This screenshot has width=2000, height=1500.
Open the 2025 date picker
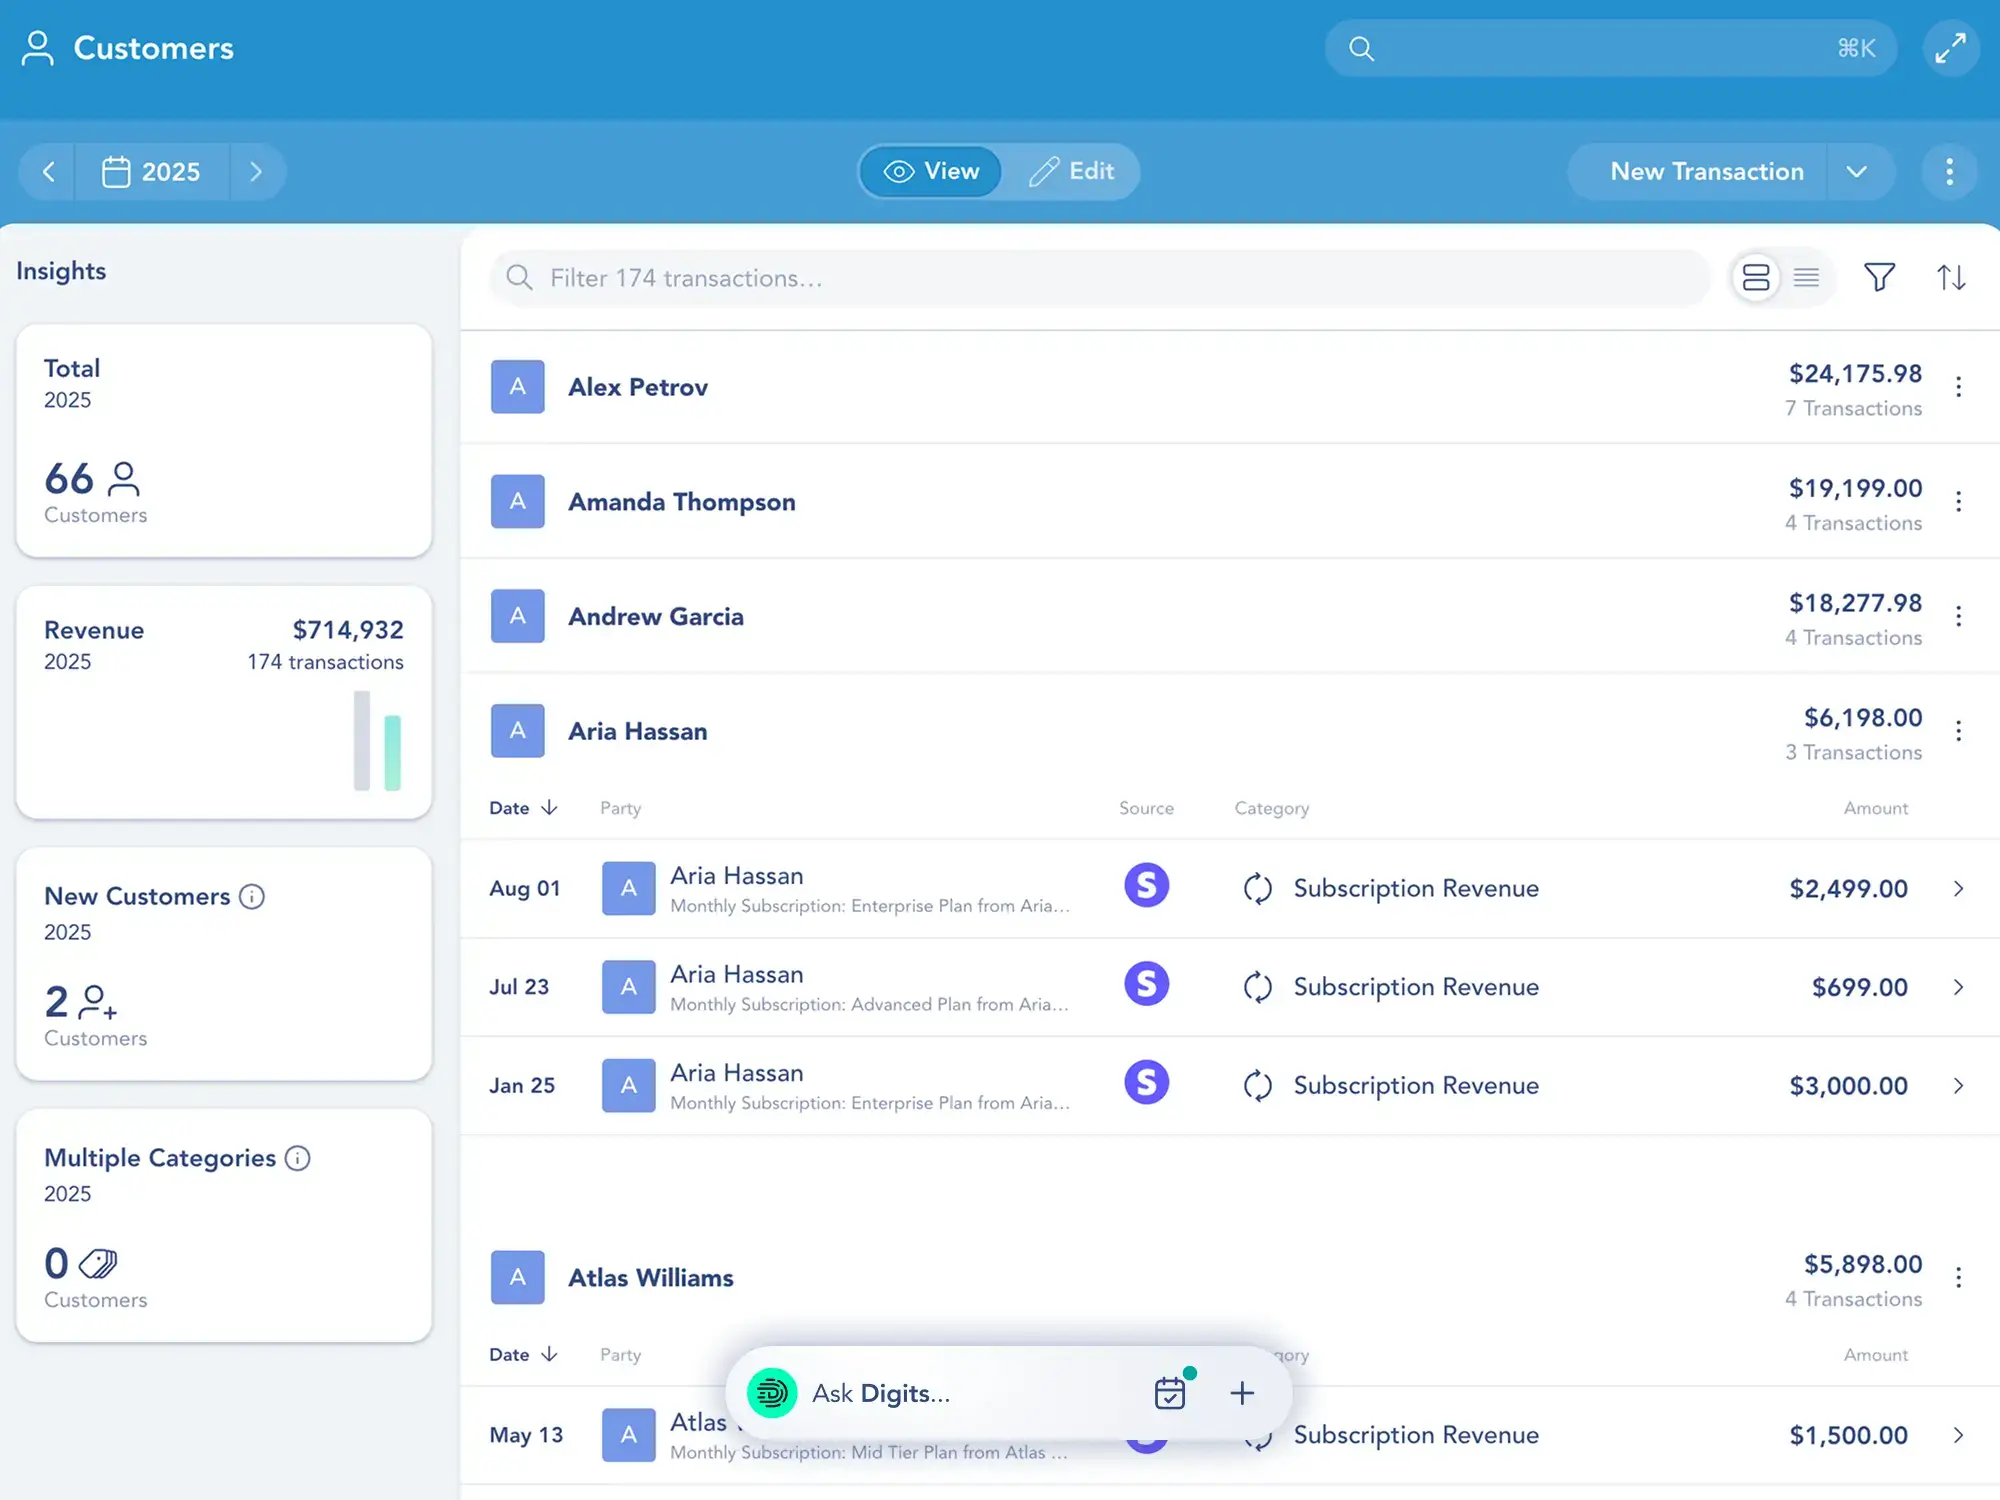151,171
